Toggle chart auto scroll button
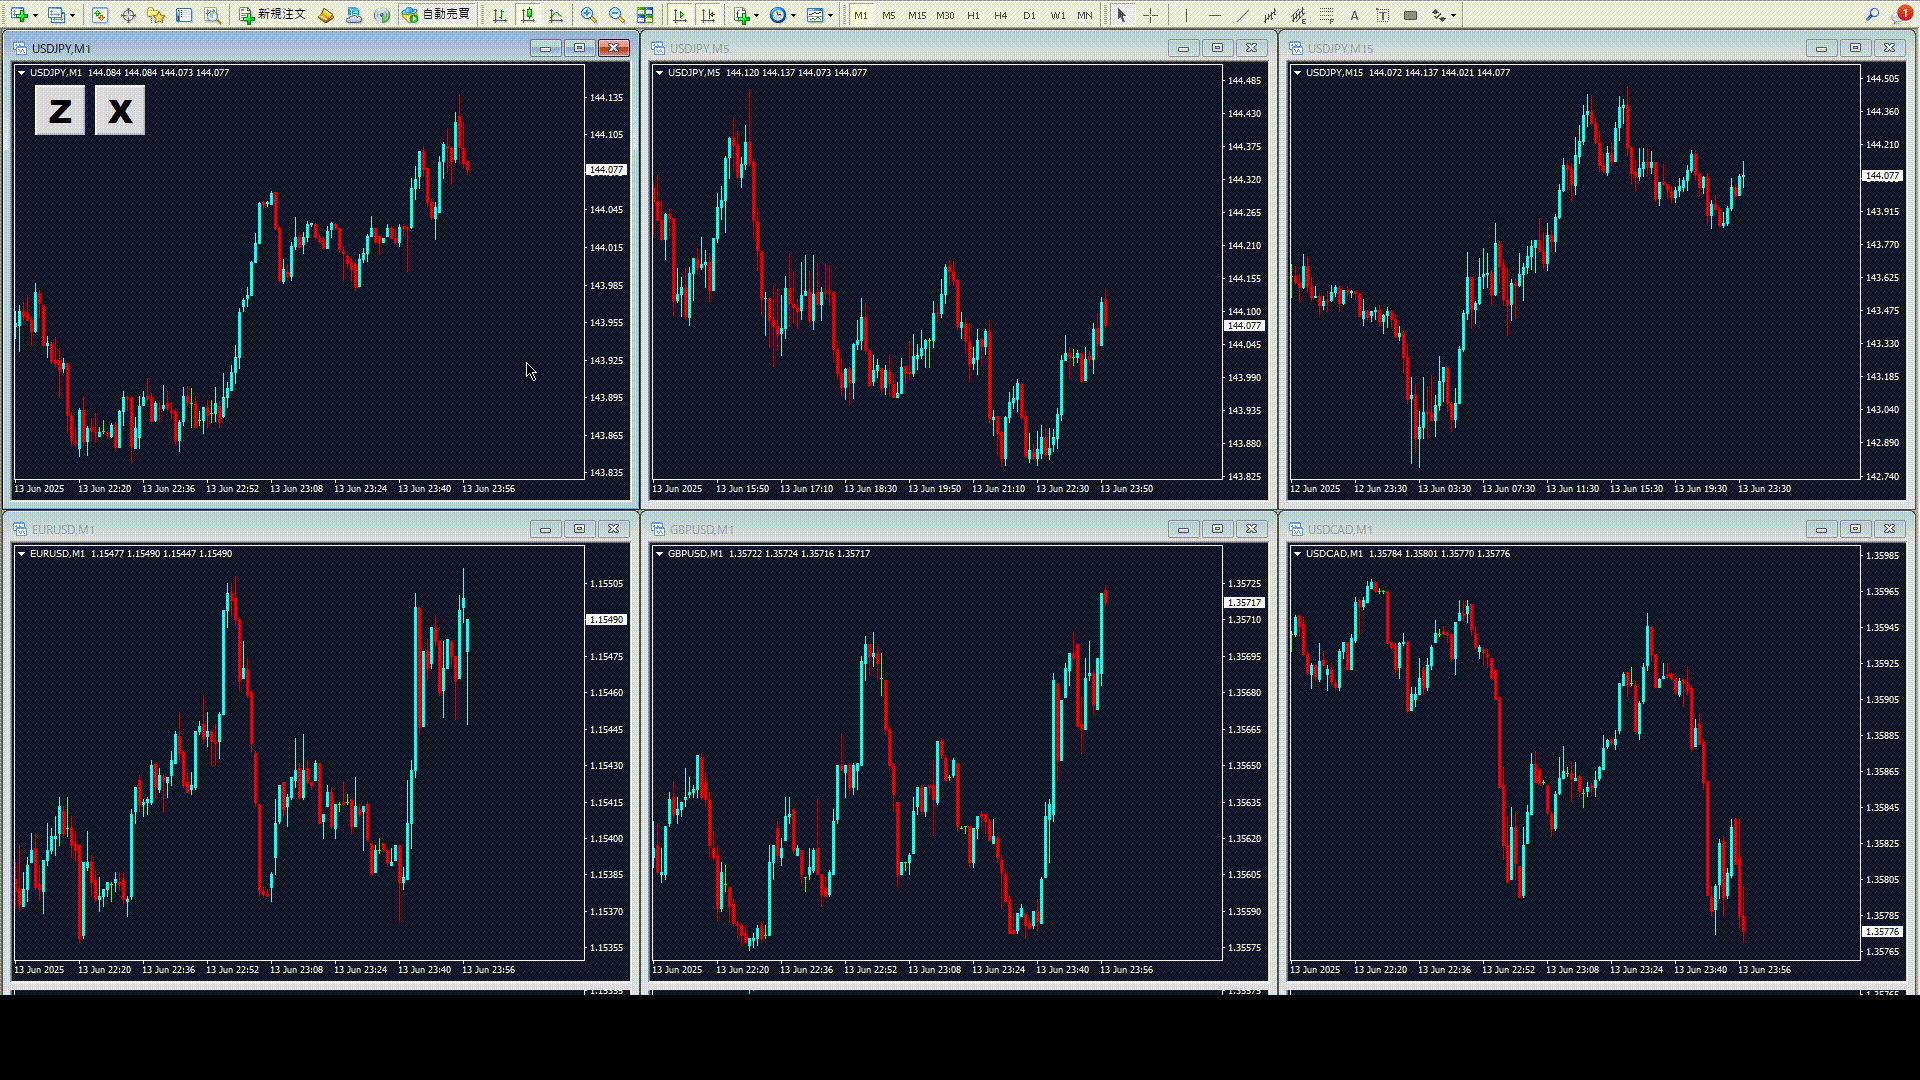Screen dimensions: 1920x1080 (x=680, y=15)
